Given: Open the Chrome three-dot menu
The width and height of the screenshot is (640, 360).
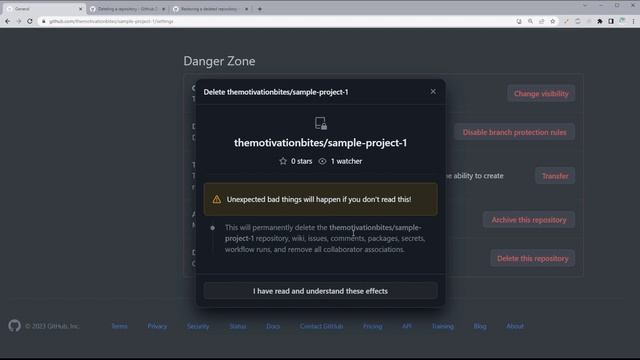Looking at the screenshot, I should coord(633,21).
